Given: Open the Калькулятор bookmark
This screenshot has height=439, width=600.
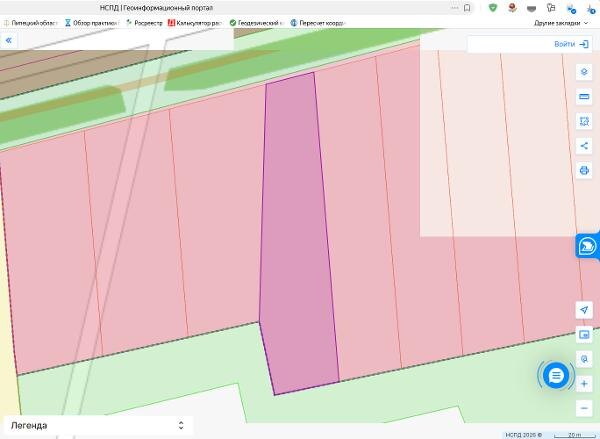Looking at the screenshot, I should [195, 23].
